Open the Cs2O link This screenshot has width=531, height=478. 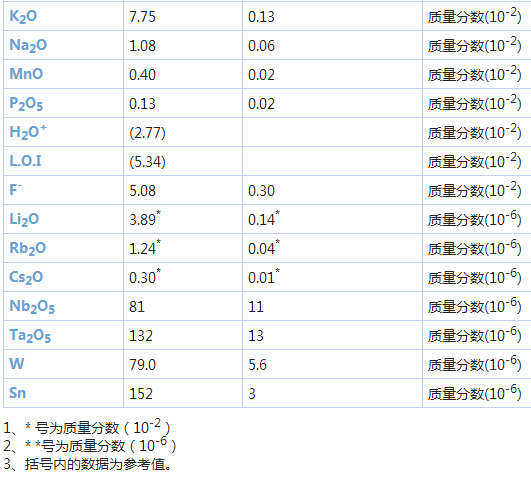pos(26,277)
